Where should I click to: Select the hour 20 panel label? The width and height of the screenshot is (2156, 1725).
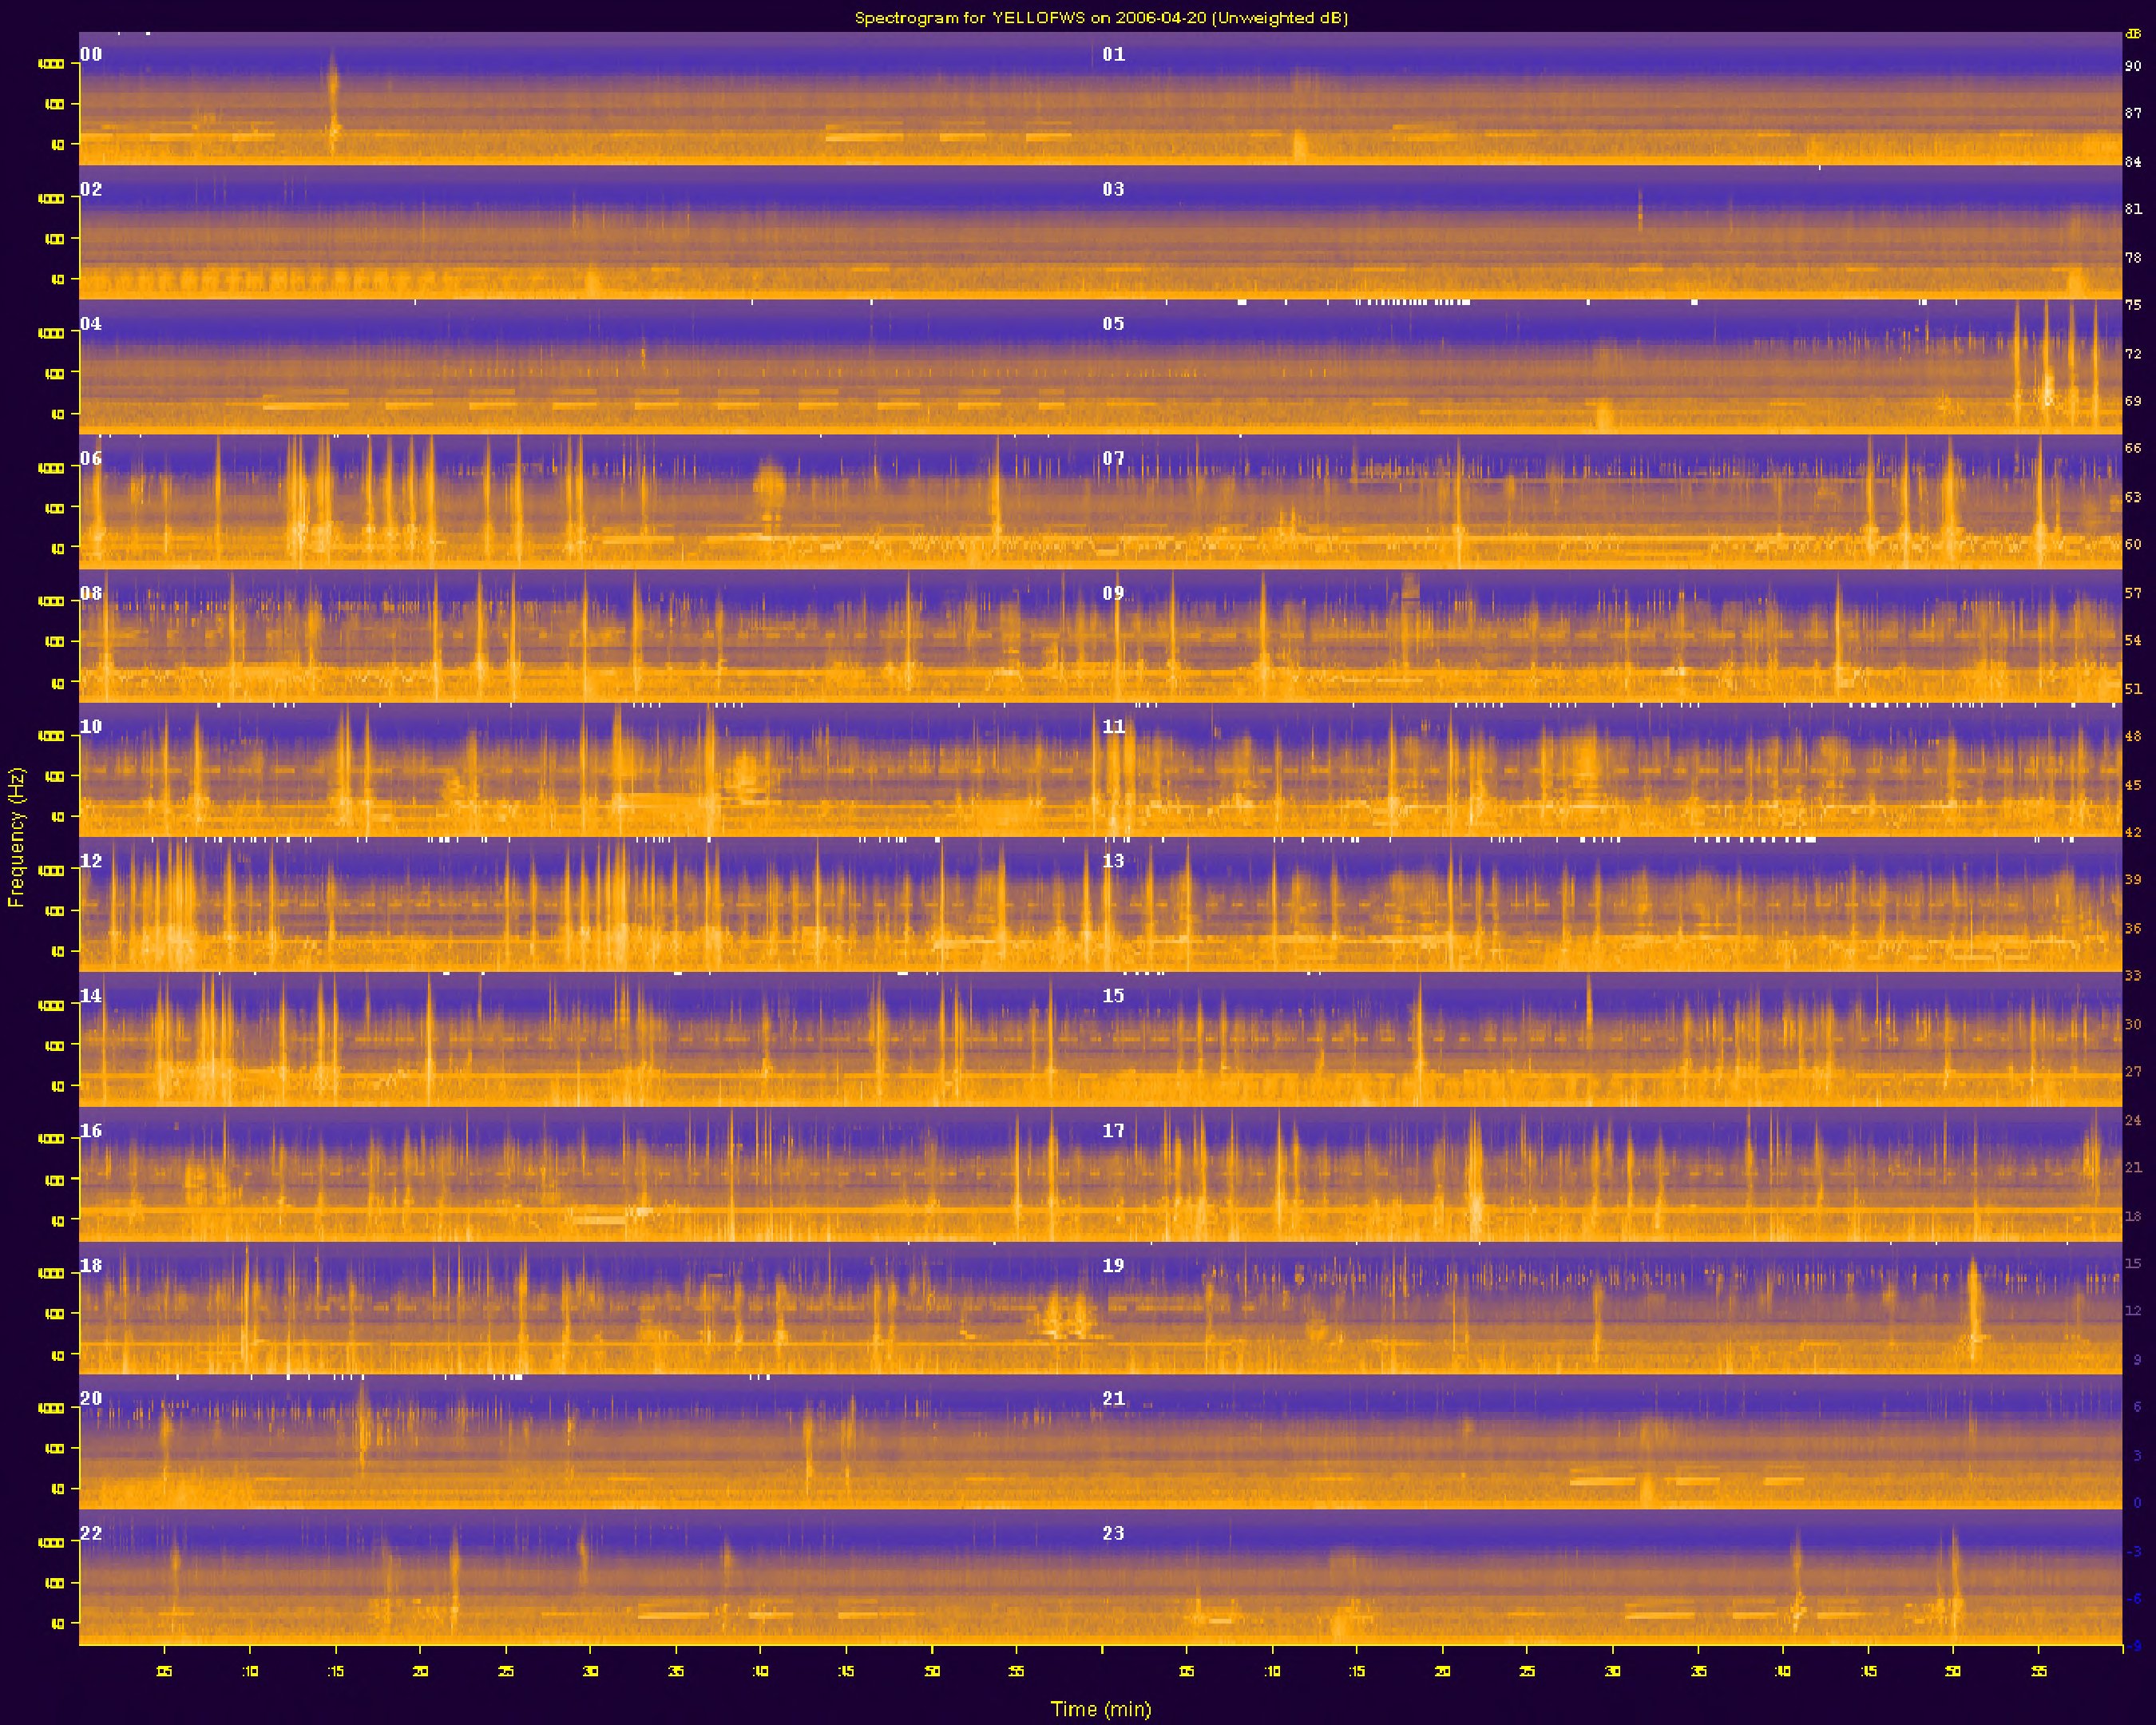pos(91,1398)
